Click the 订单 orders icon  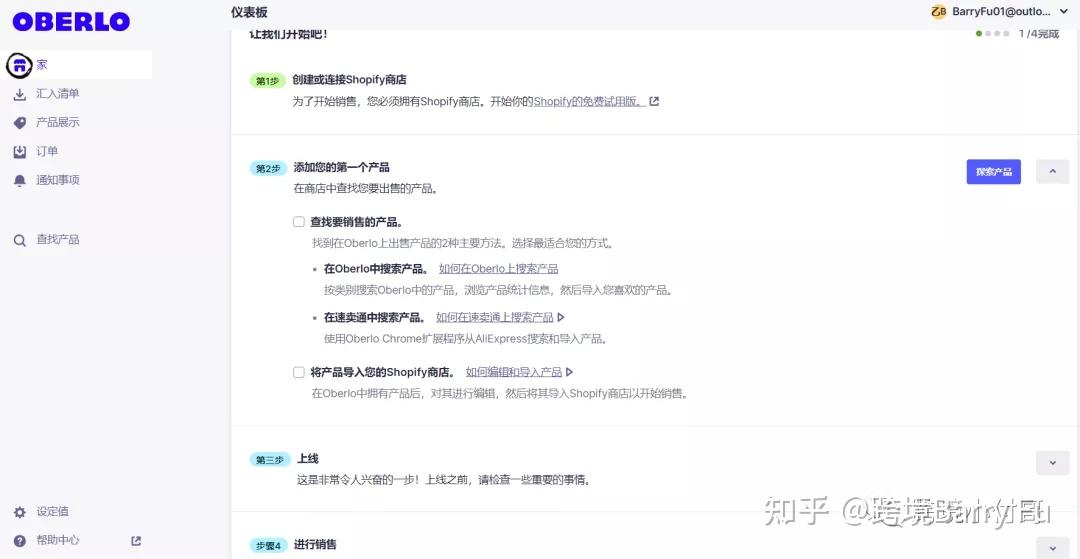pos(20,151)
